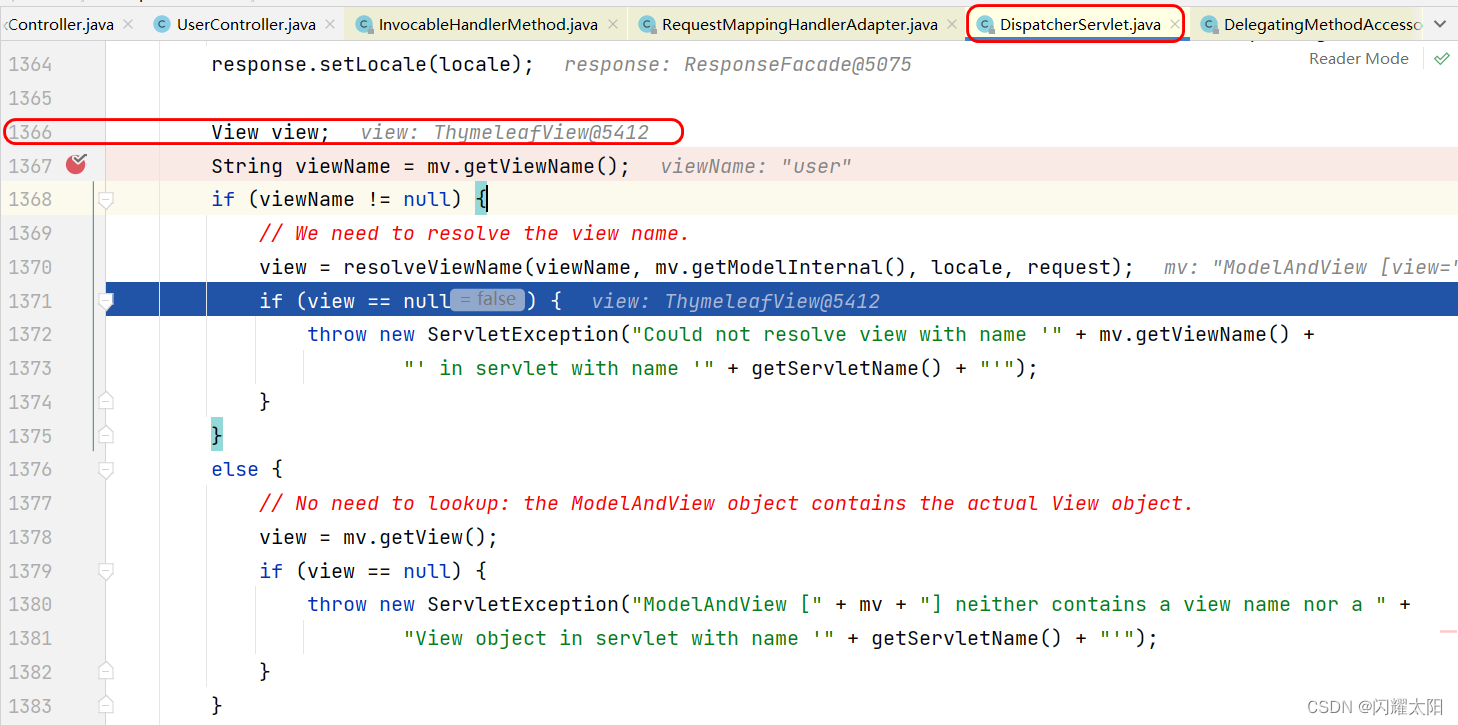The image size is (1458, 725).
Task: Toggle the breakpoint on line 1367
Action: pyautogui.click(x=76, y=164)
